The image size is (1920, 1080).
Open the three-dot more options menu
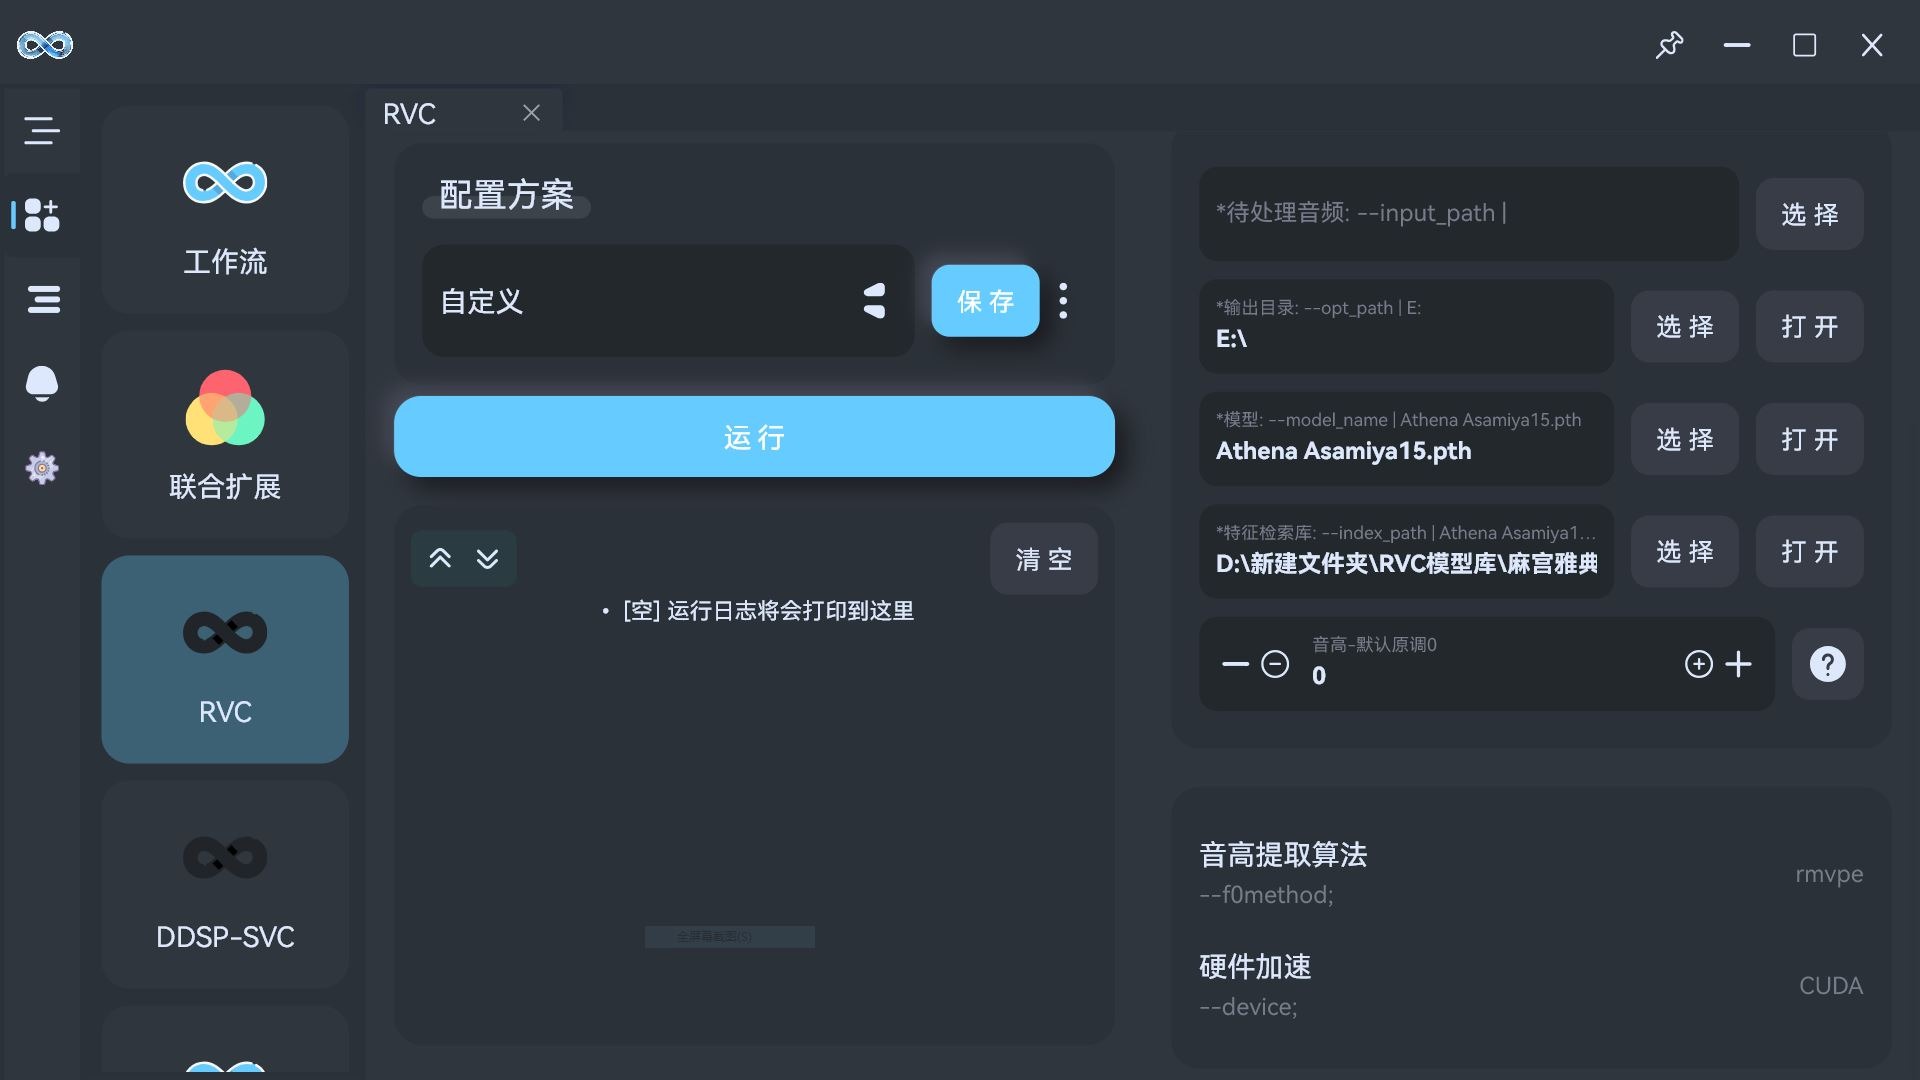[x=1063, y=301]
